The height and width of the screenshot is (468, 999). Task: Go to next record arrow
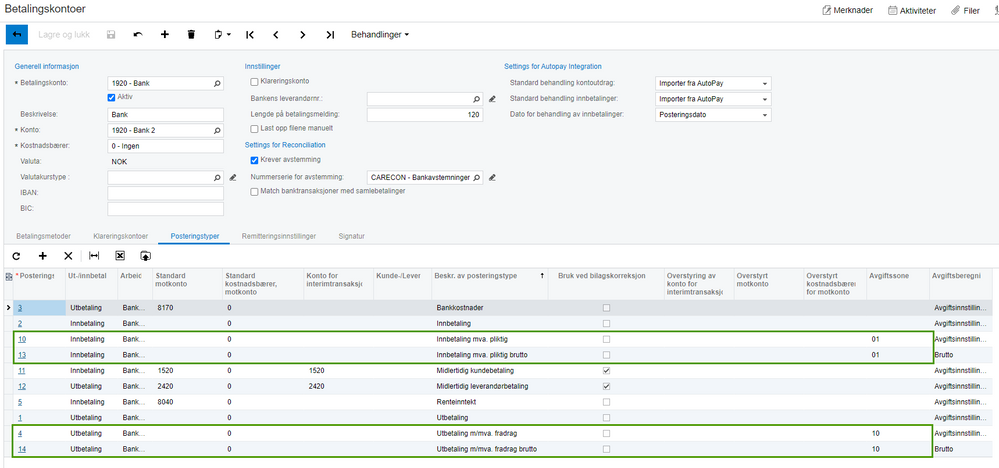point(303,35)
